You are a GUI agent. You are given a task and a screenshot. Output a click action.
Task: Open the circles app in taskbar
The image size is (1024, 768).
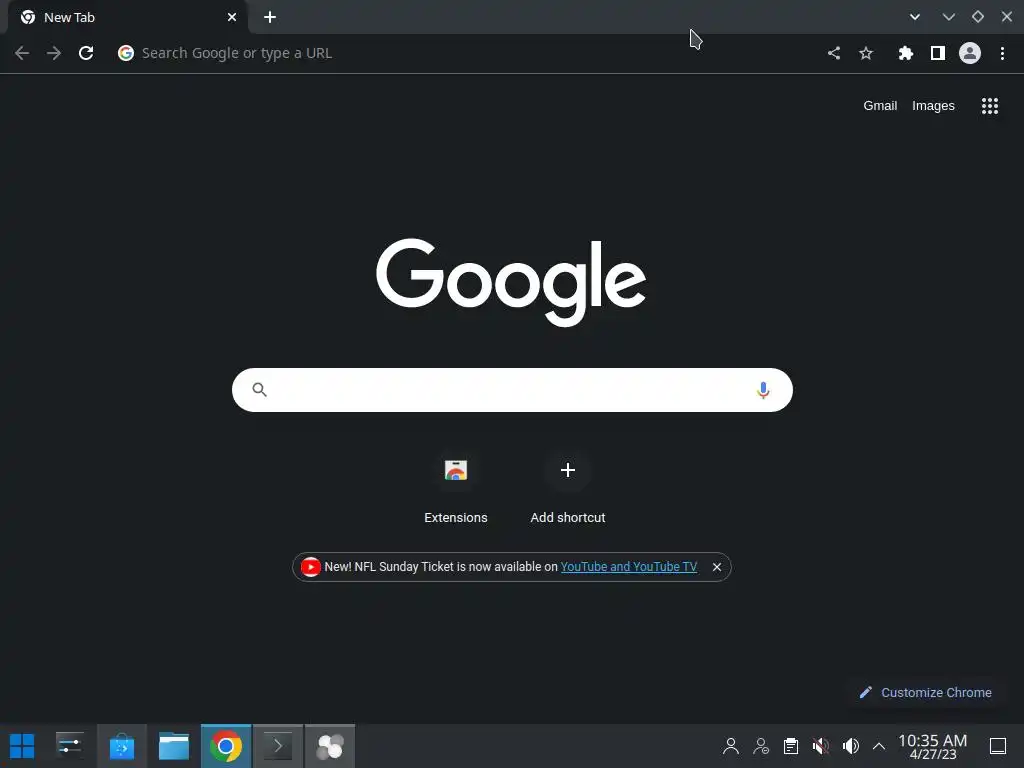pyautogui.click(x=330, y=746)
